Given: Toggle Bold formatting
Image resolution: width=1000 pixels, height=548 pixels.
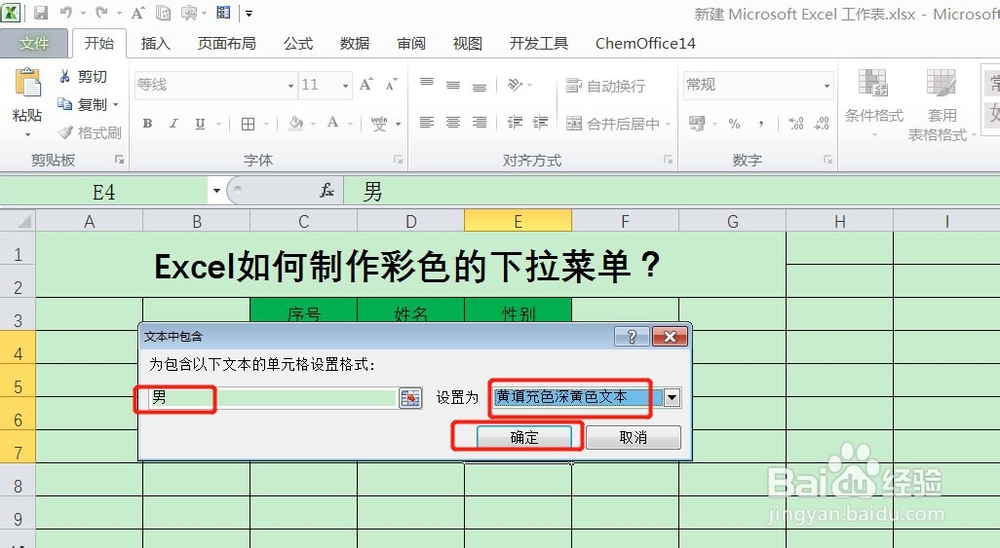Looking at the screenshot, I should coord(147,123).
